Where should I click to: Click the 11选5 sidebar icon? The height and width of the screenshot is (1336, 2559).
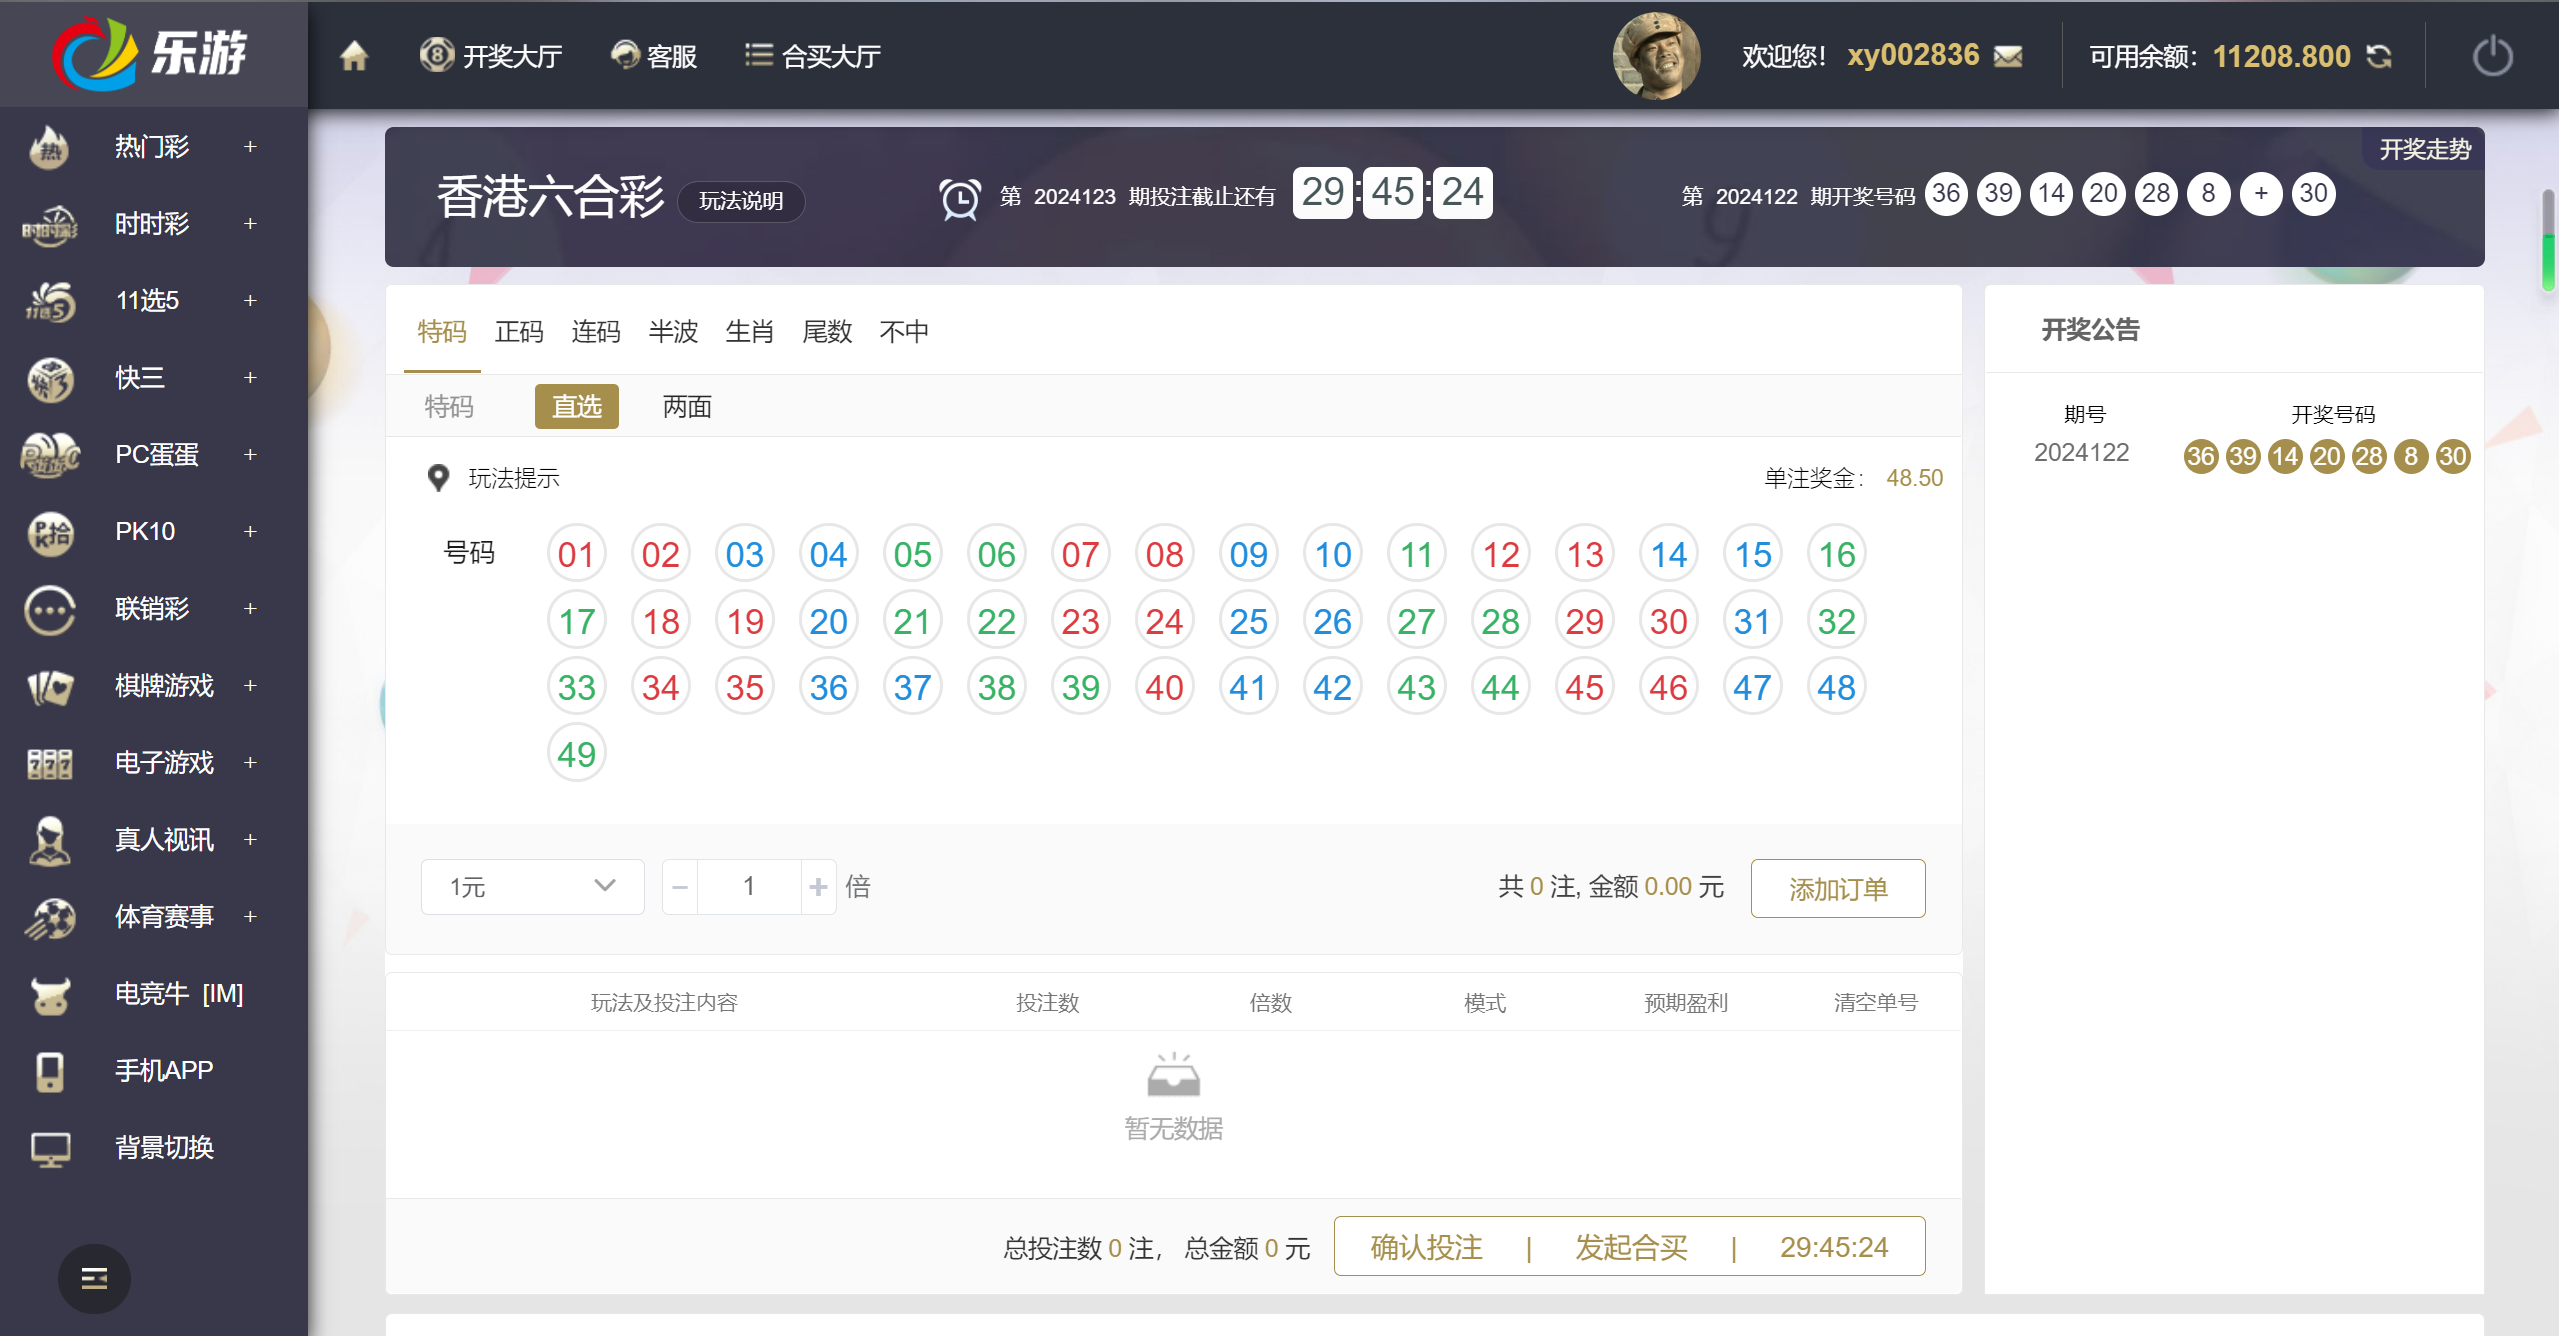(x=49, y=301)
